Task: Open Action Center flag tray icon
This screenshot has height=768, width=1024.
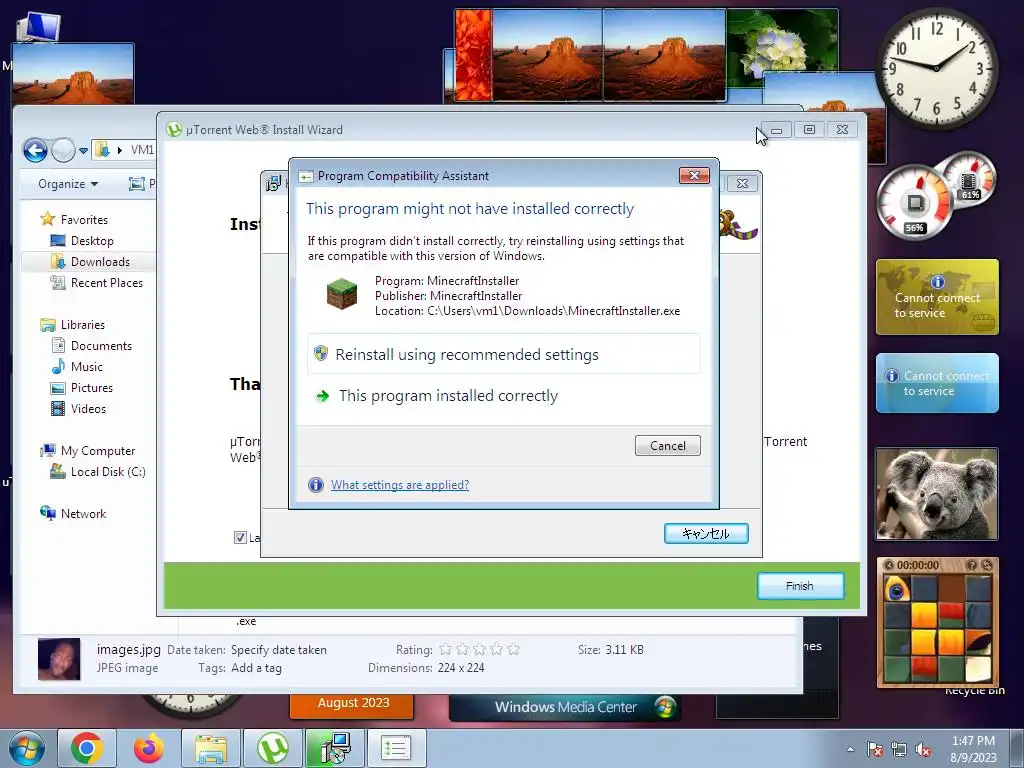Action: pyautogui.click(x=875, y=749)
